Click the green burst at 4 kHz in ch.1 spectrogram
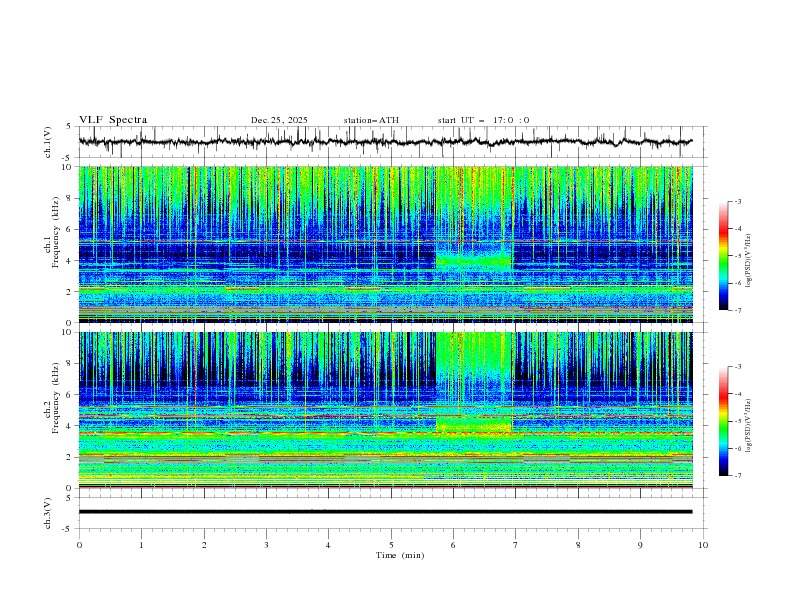This screenshot has width=792, height=612. [474, 261]
